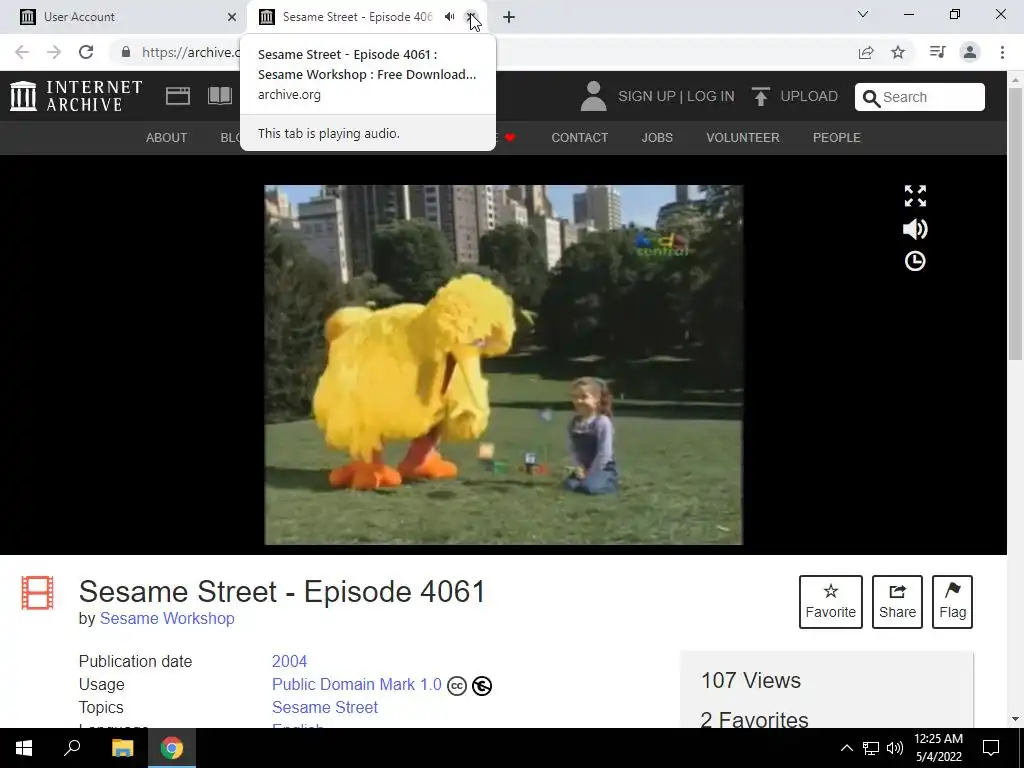
Task: Open the playback speed clock icon
Action: tap(915, 261)
